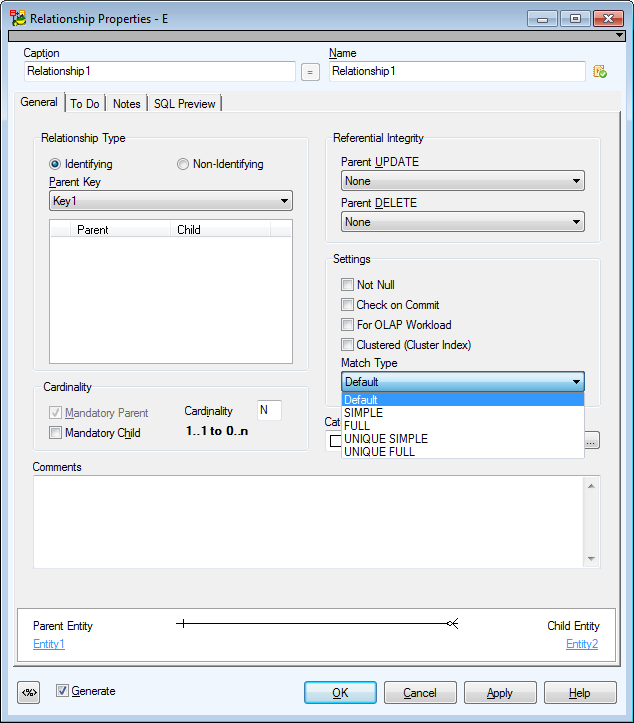Click the small arrow at the toolbar strip's right end
The width and height of the screenshot is (634, 723).
(x=620, y=36)
